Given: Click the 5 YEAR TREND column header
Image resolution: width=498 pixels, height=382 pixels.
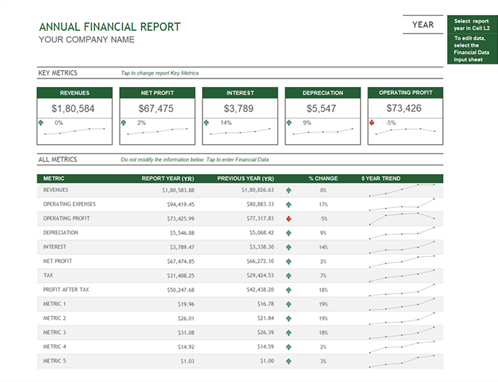Looking at the screenshot, I should coord(381,179).
